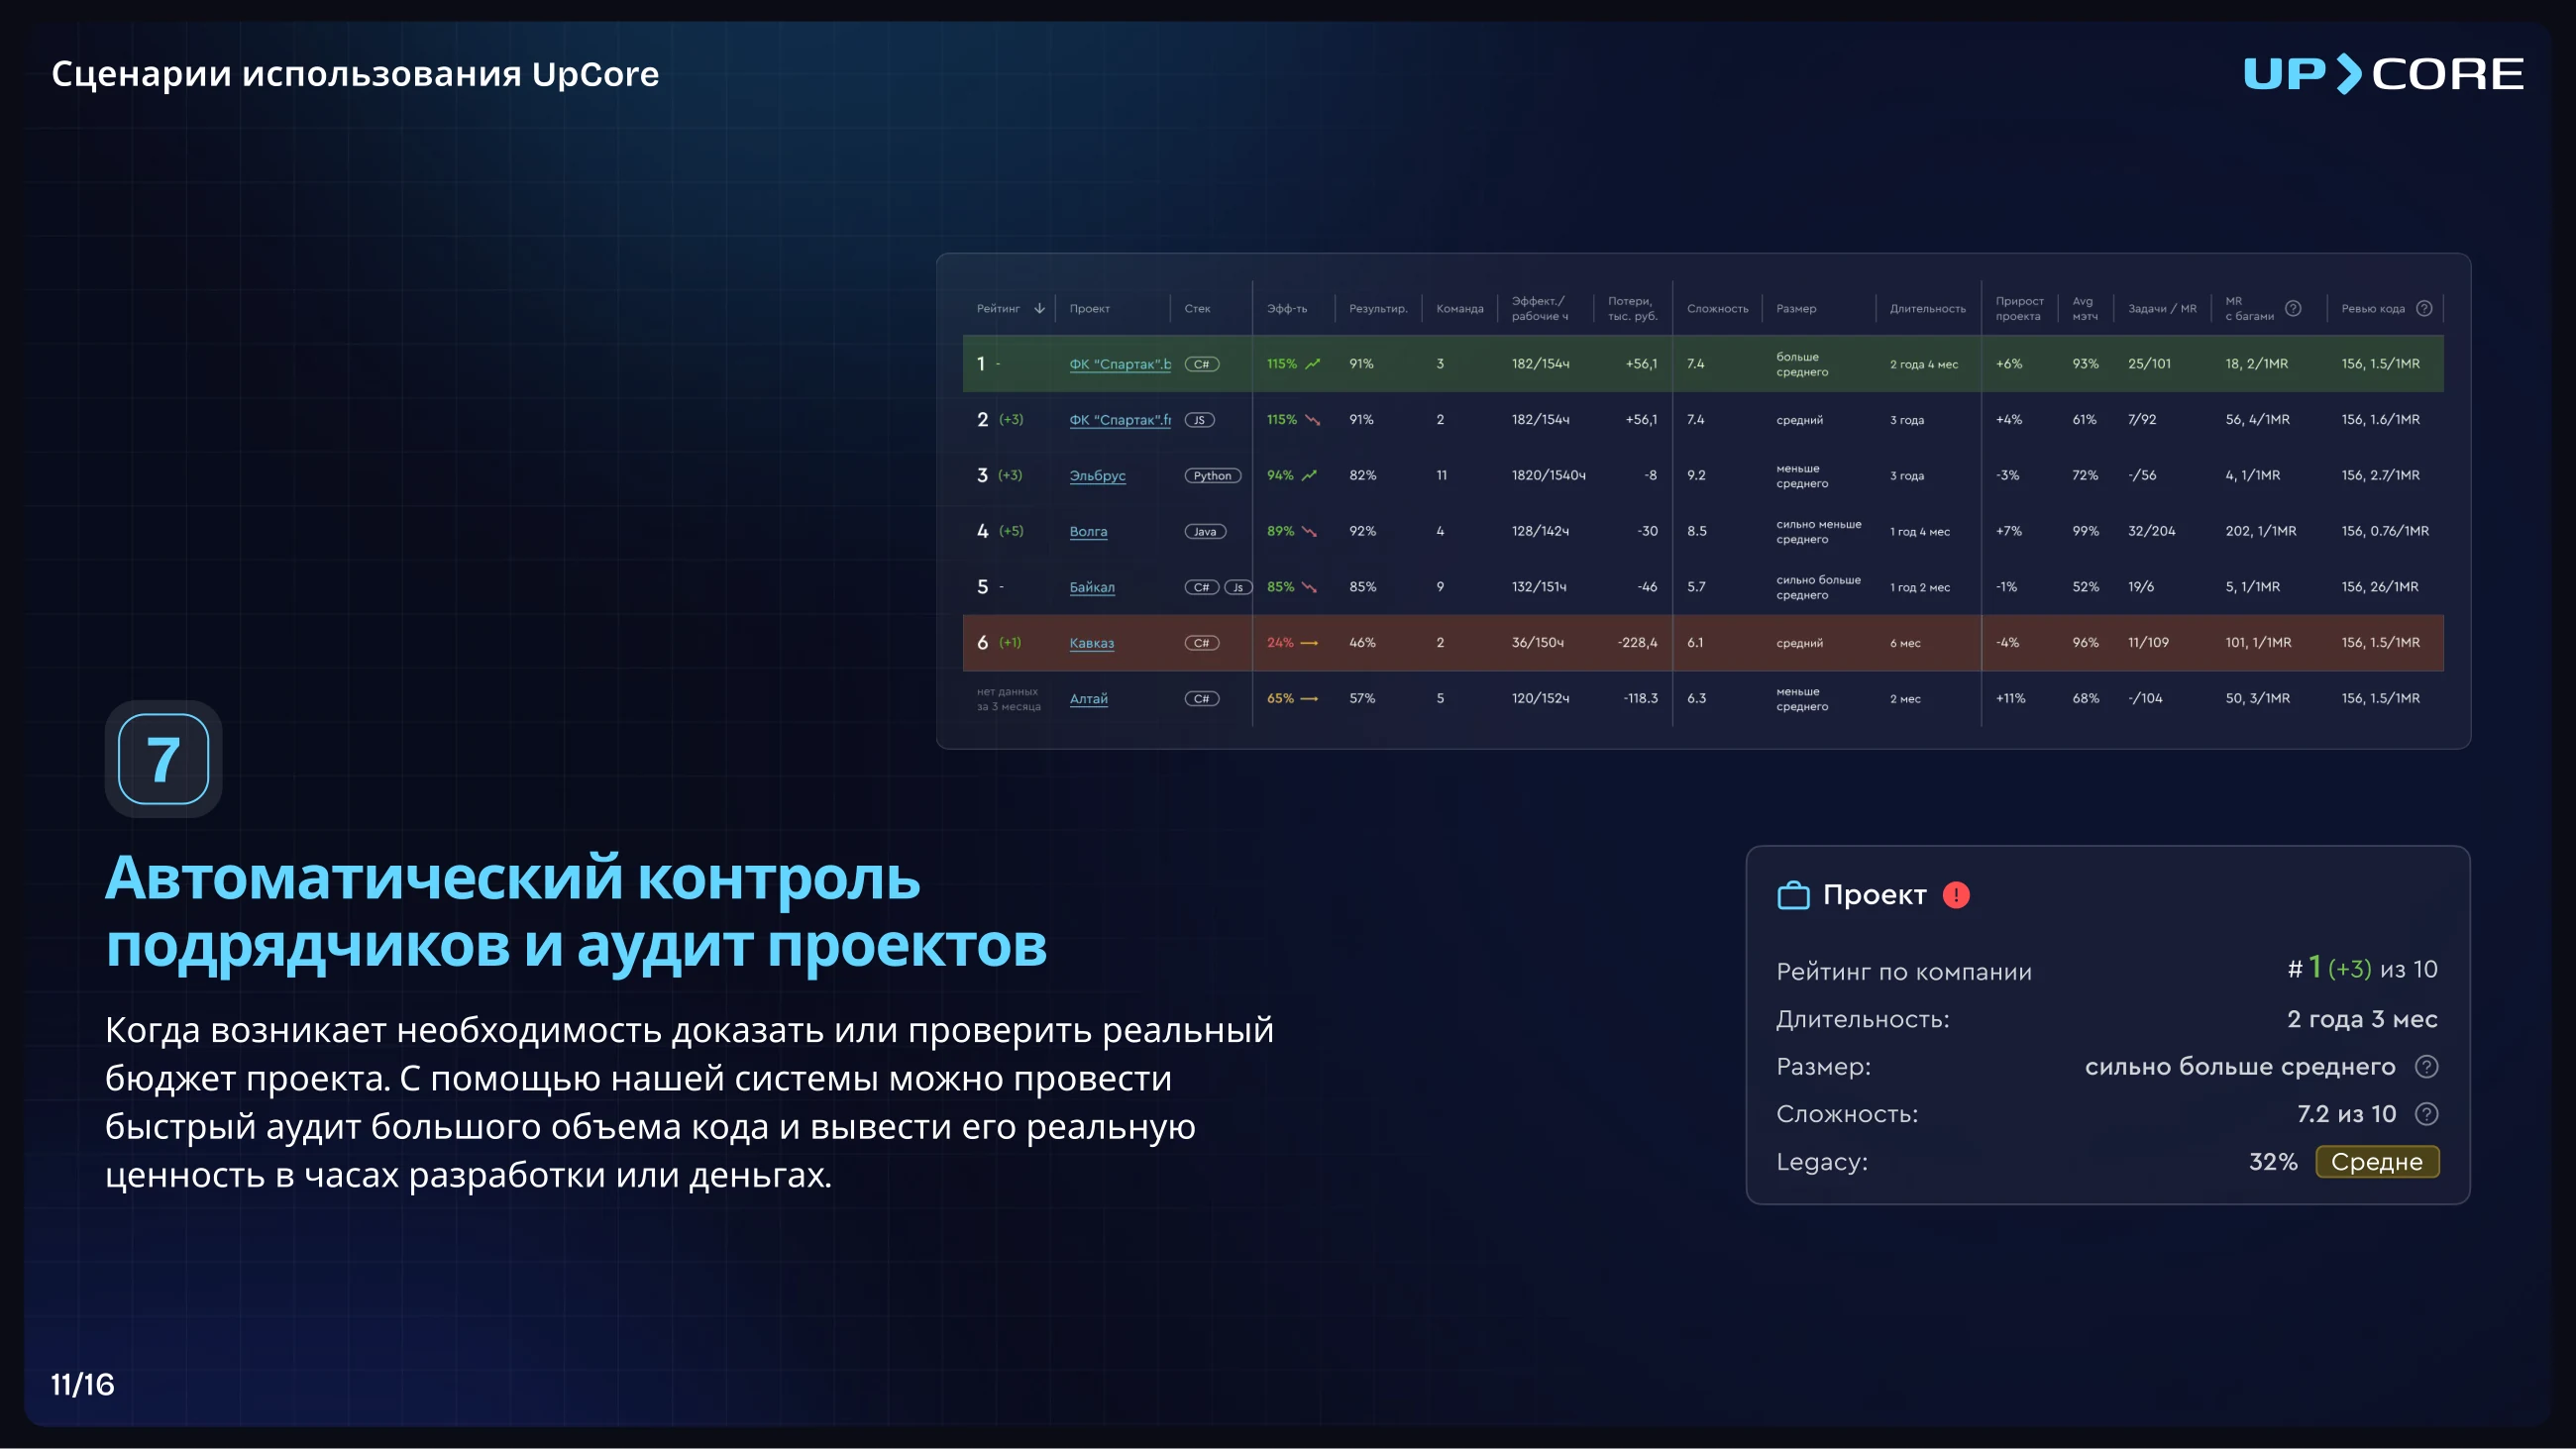This screenshot has width=2576, height=1449.
Task: Click the flat trend arrow beside 65% for Алтай
Action: pyautogui.click(x=1309, y=699)
